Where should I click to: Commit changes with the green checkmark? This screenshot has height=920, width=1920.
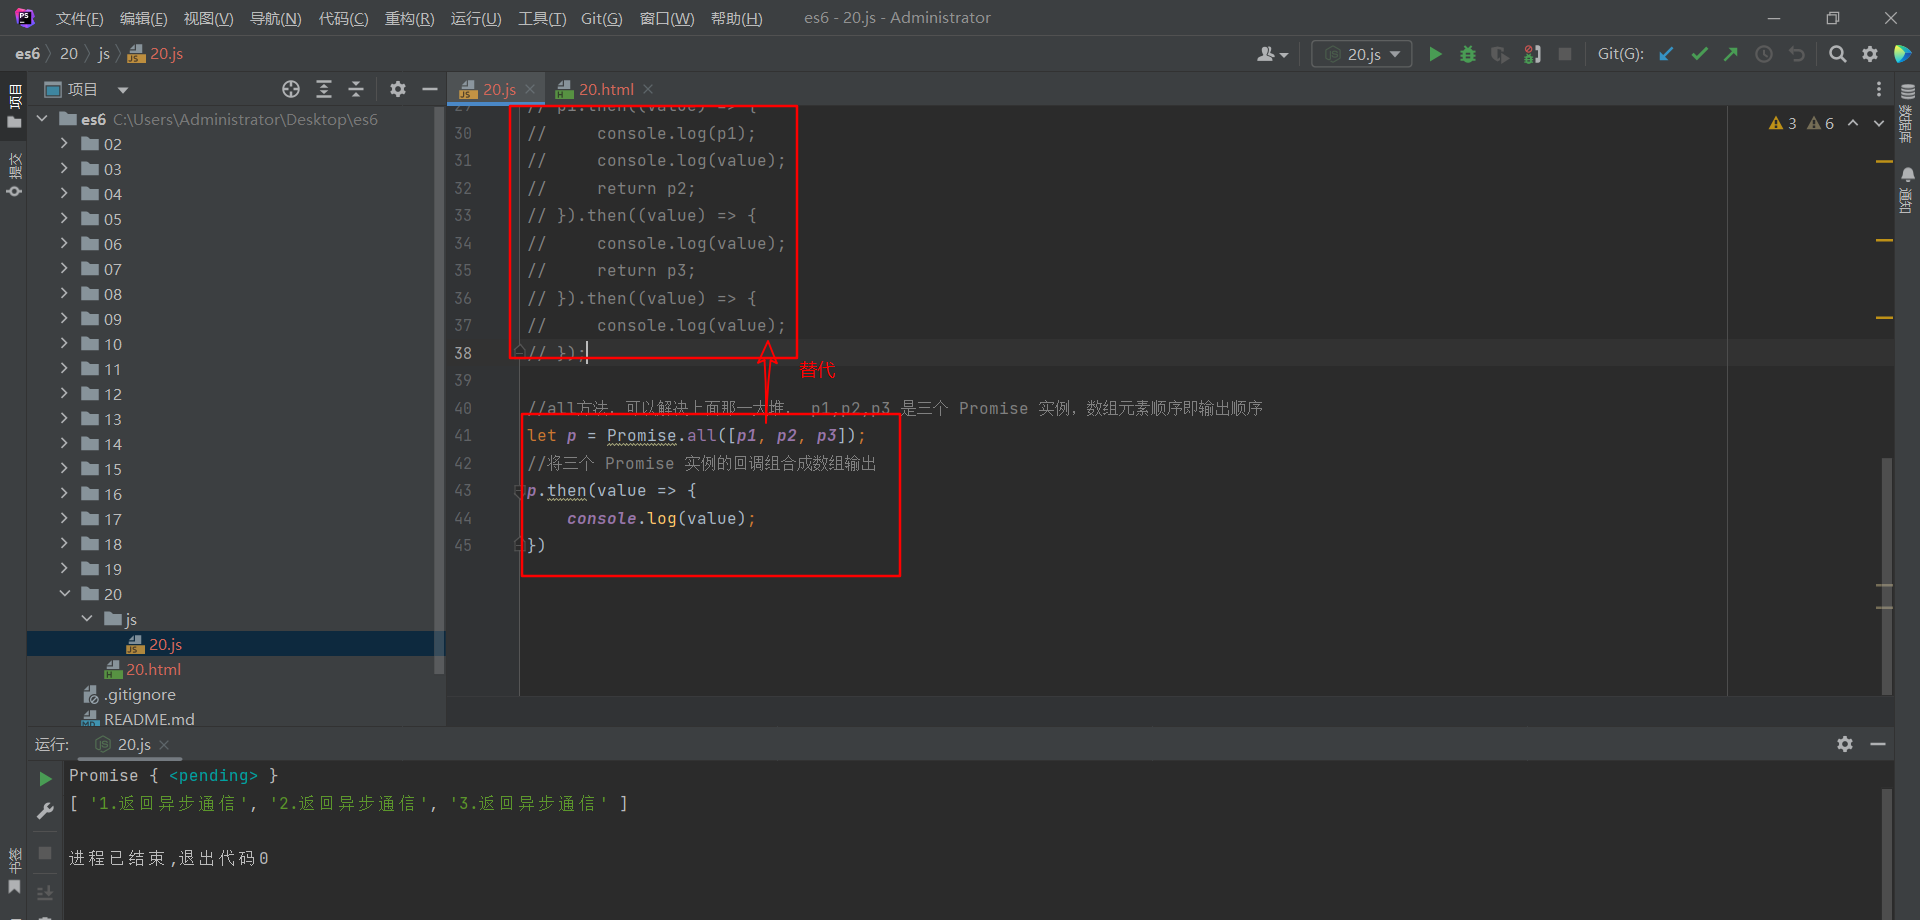point(1699,54)
